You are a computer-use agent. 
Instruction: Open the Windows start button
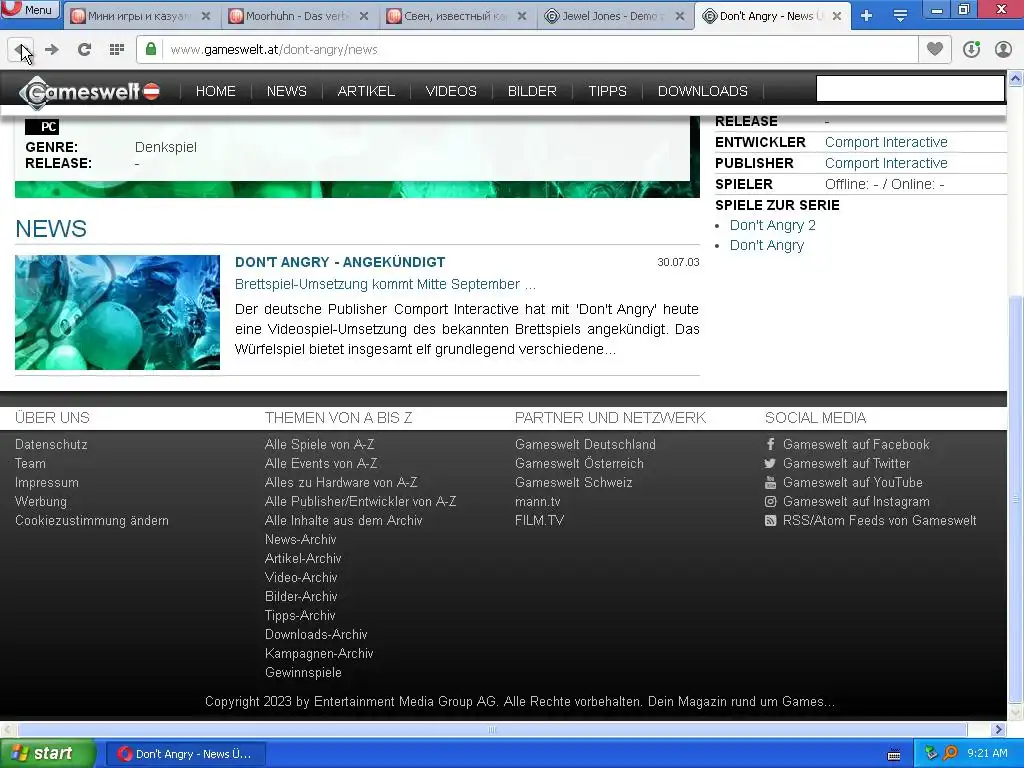(48, 754)
